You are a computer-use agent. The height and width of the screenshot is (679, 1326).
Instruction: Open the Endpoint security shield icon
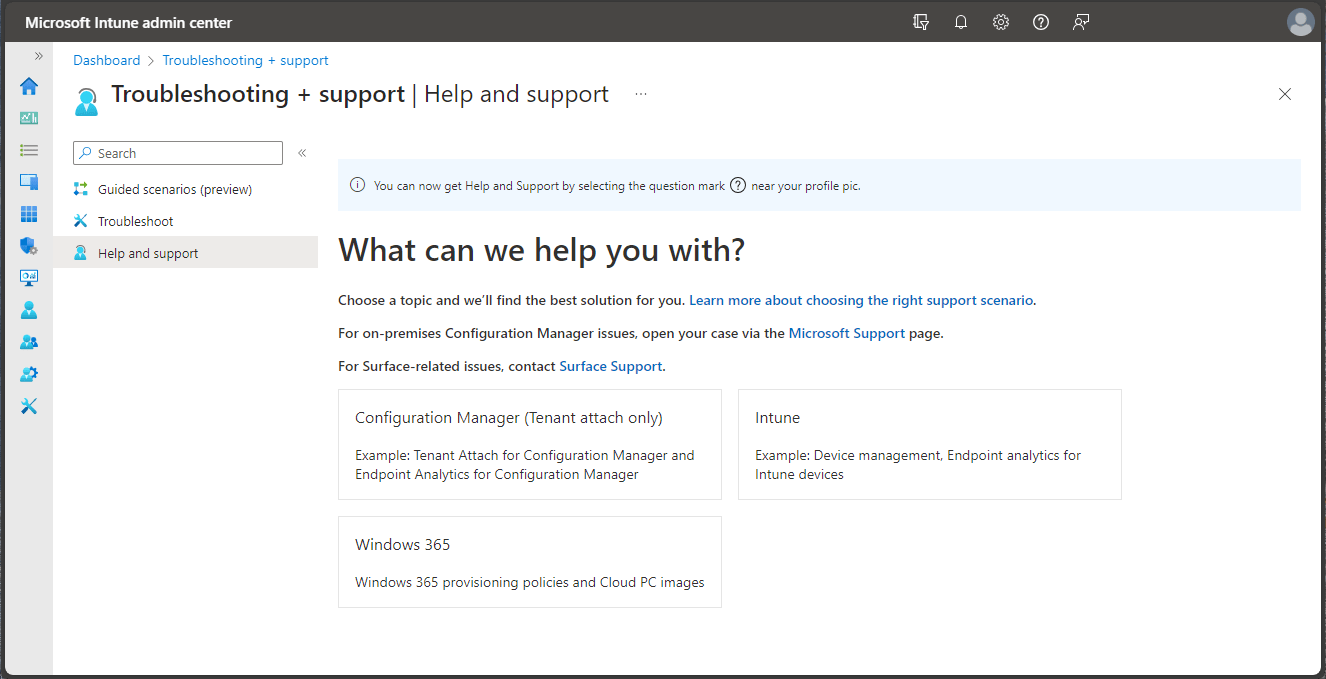pyautogui.click(x=29, y=245)
